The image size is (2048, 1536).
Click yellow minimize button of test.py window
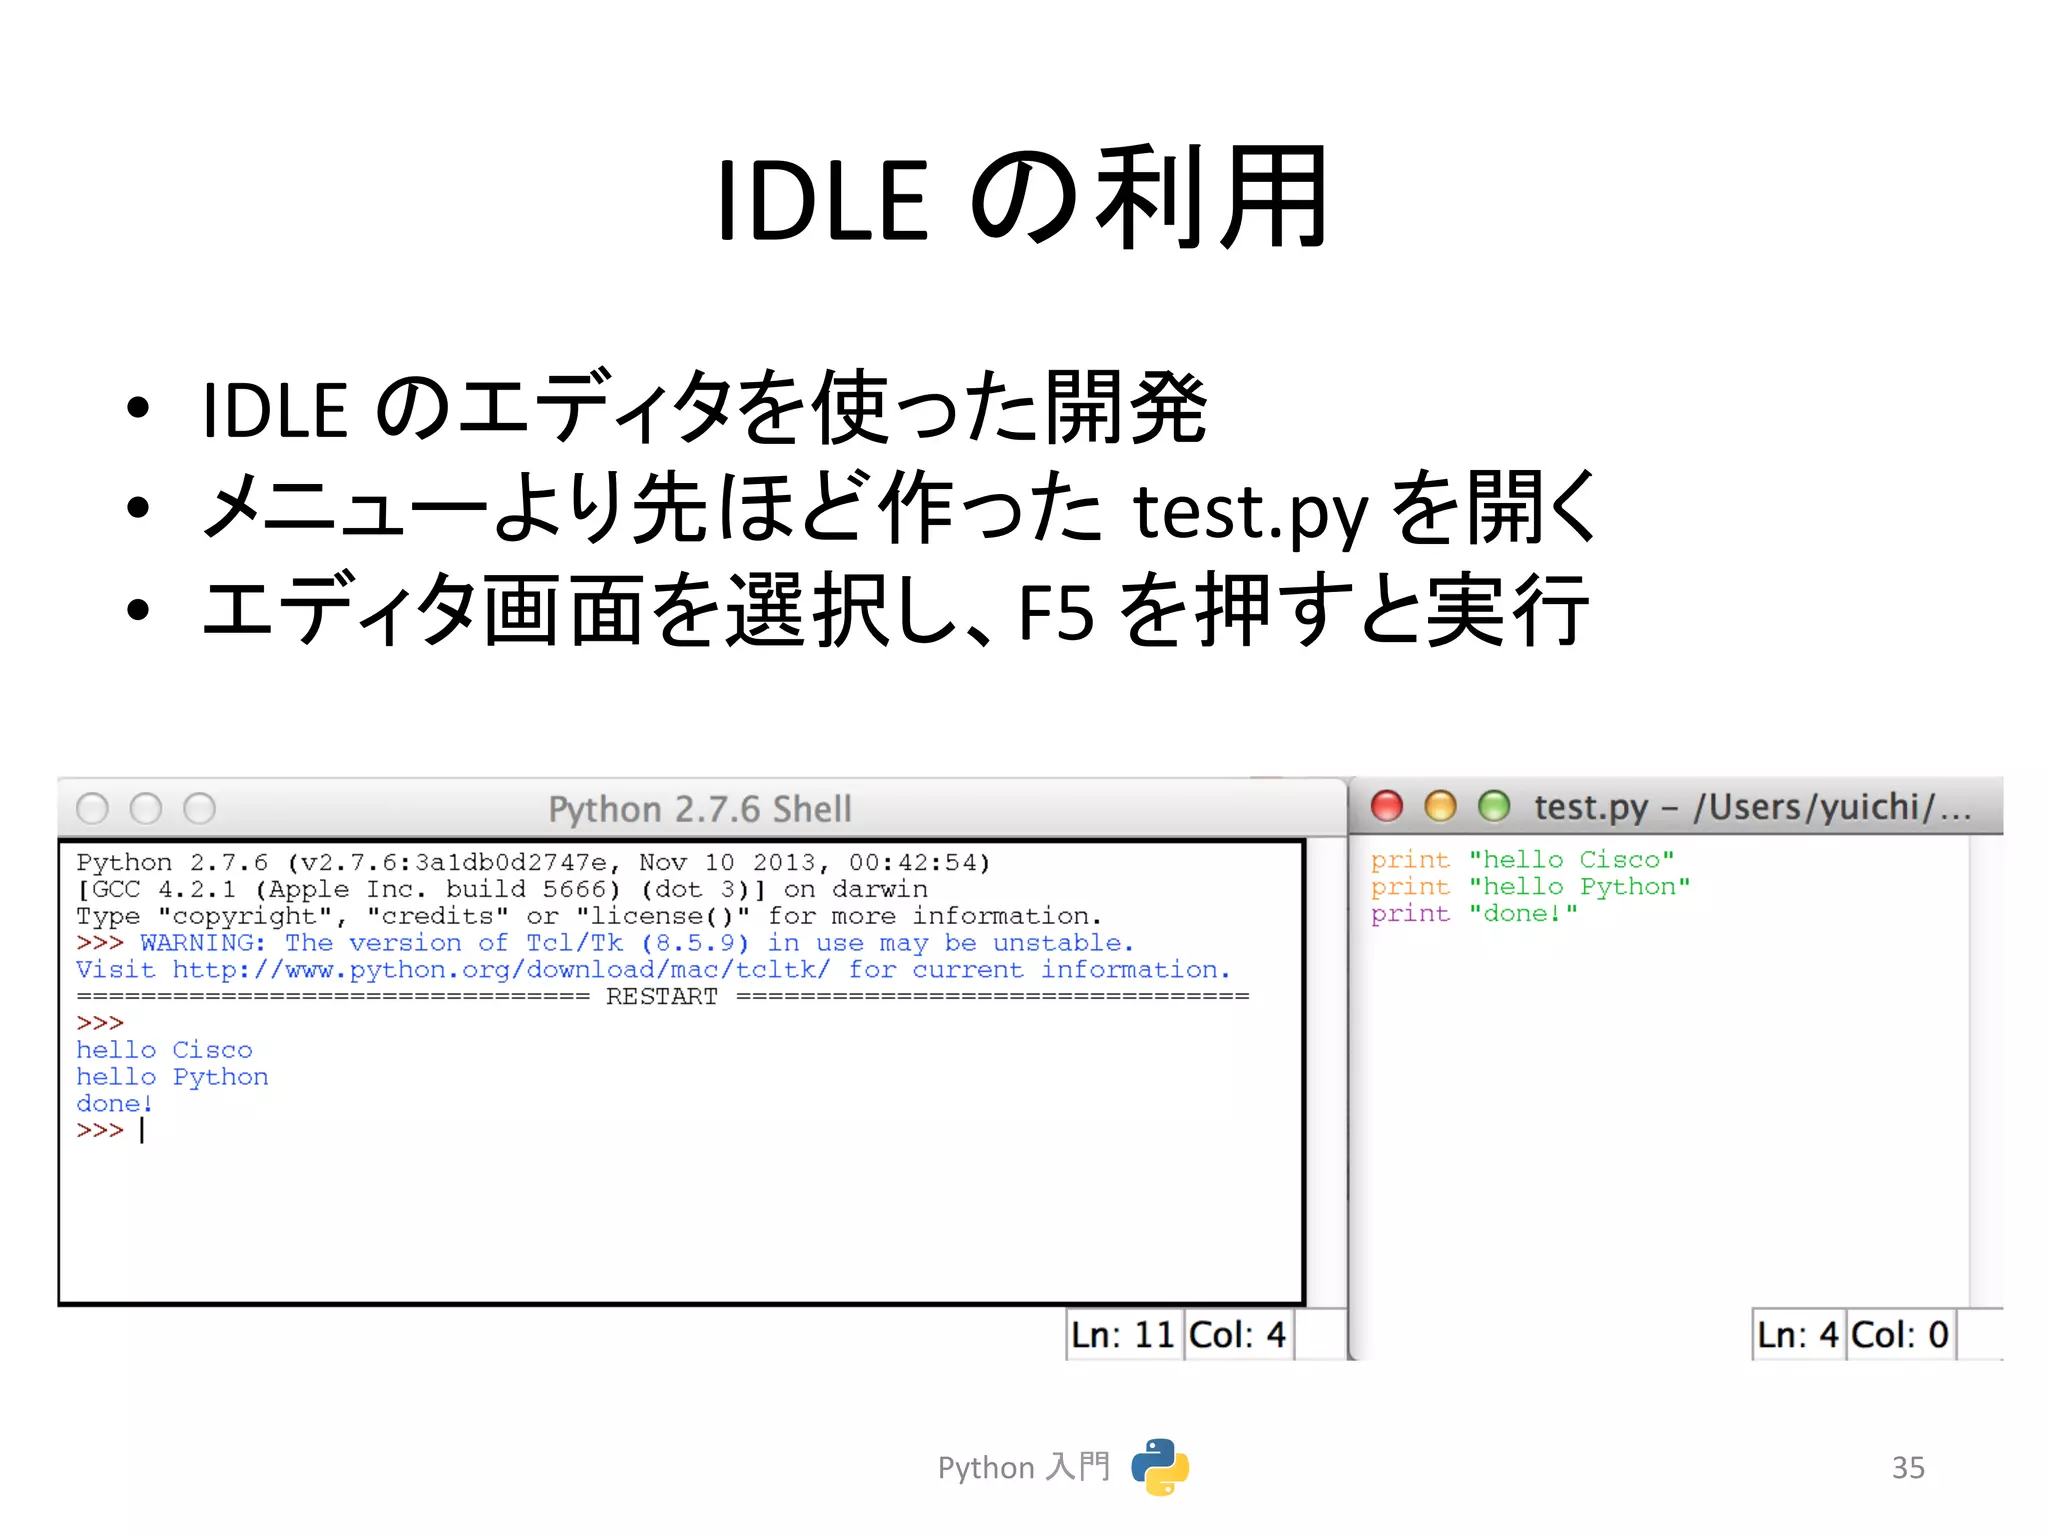coord(1440,806)
